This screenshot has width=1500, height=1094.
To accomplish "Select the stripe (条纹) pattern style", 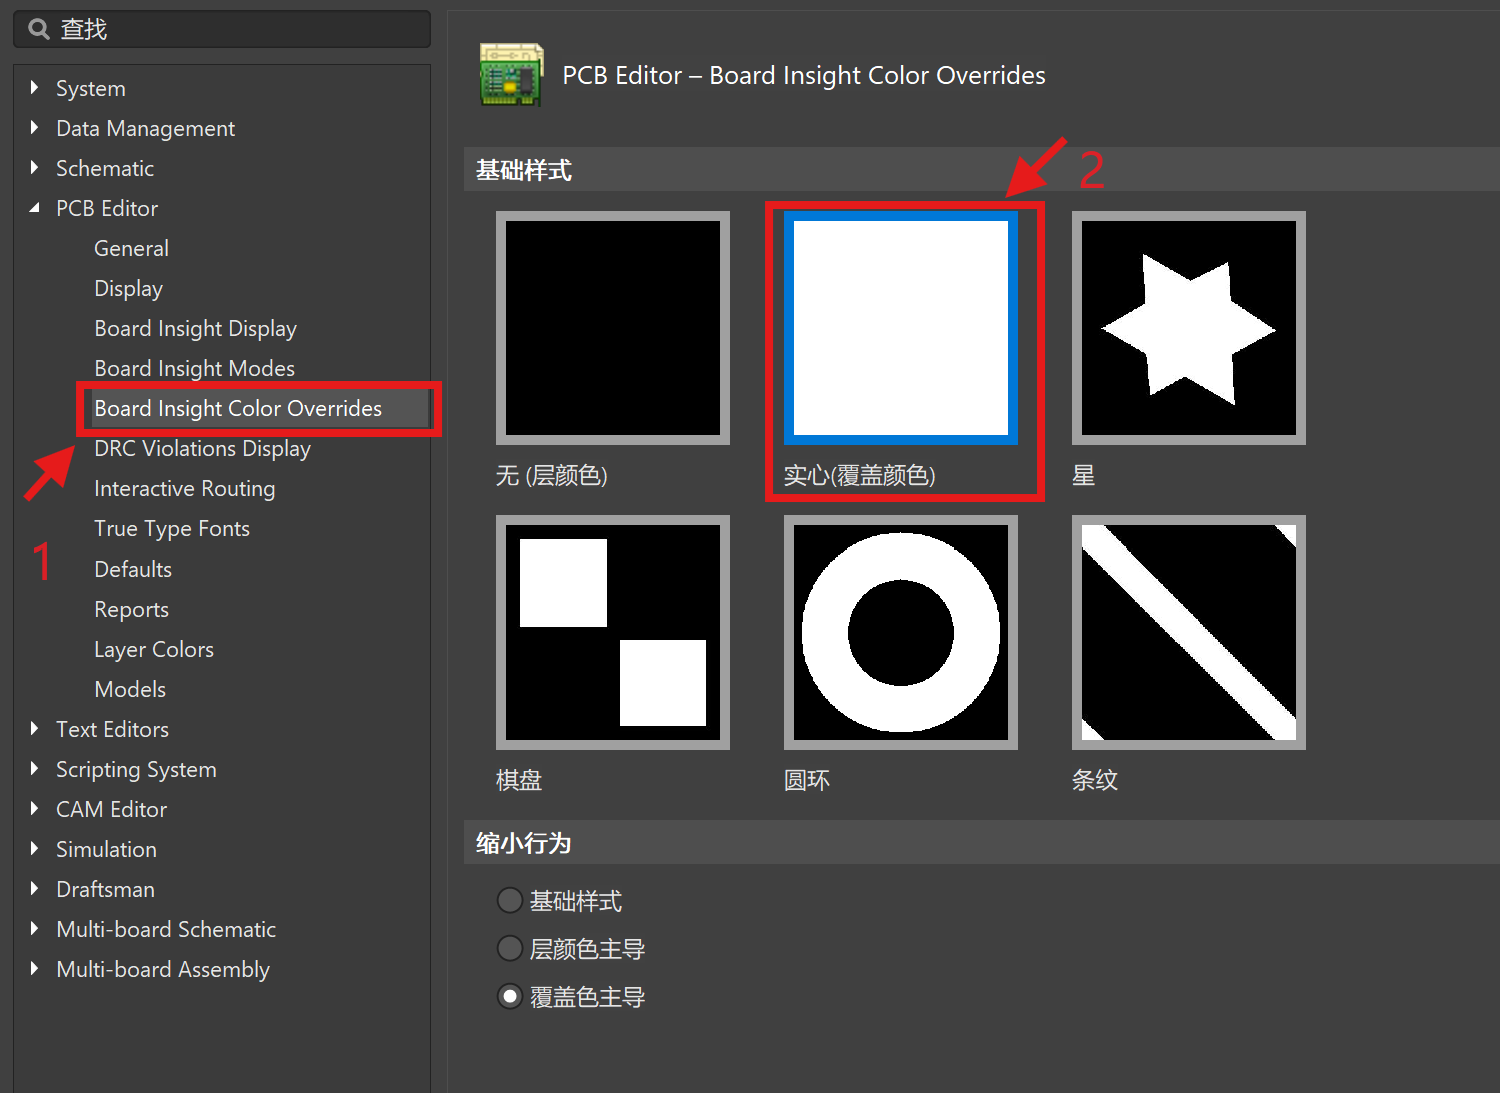I will [x=1188, y=632].
